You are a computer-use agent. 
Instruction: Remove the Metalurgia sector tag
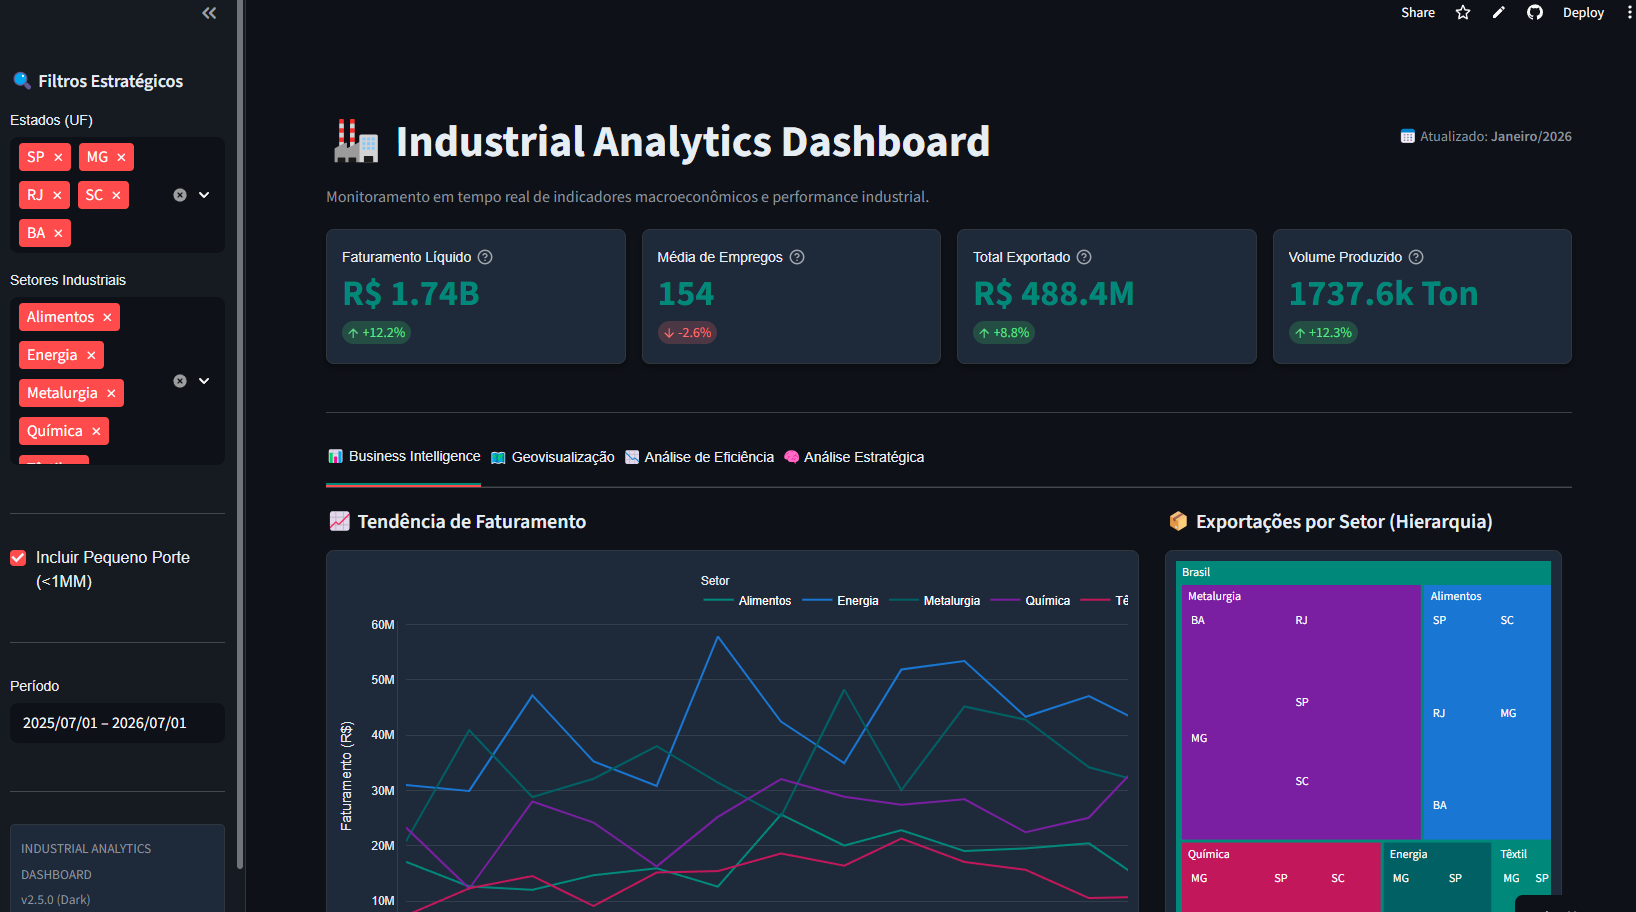(111, 393)
